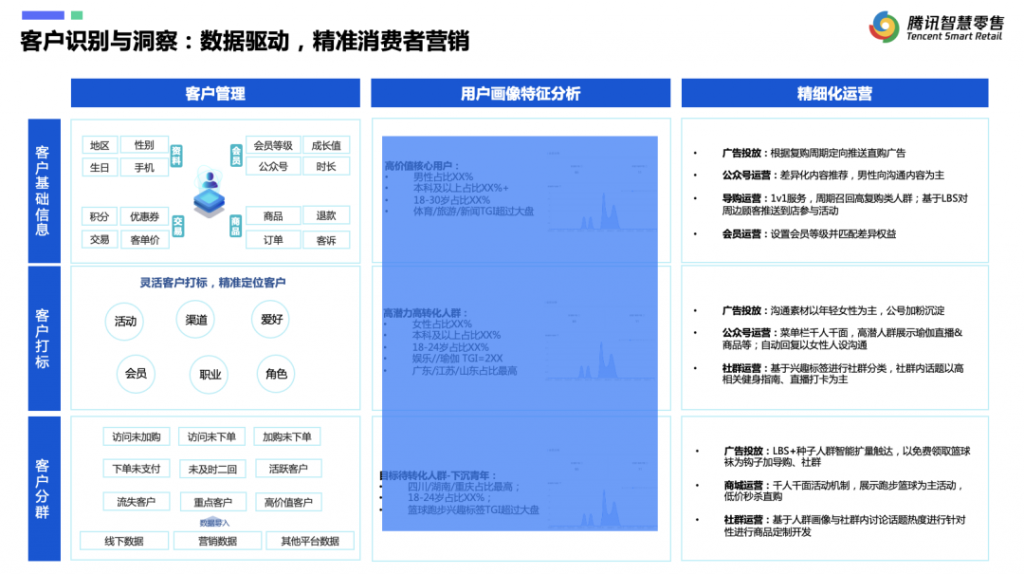This screenshot has height=574, width=1024.
Task: Click the 性别 field box
Action: [x=144, y=145]
